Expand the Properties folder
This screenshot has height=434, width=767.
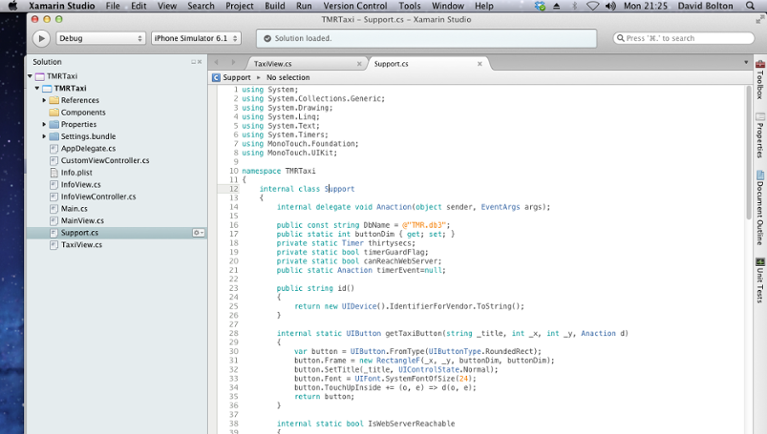tap(44, 124)
